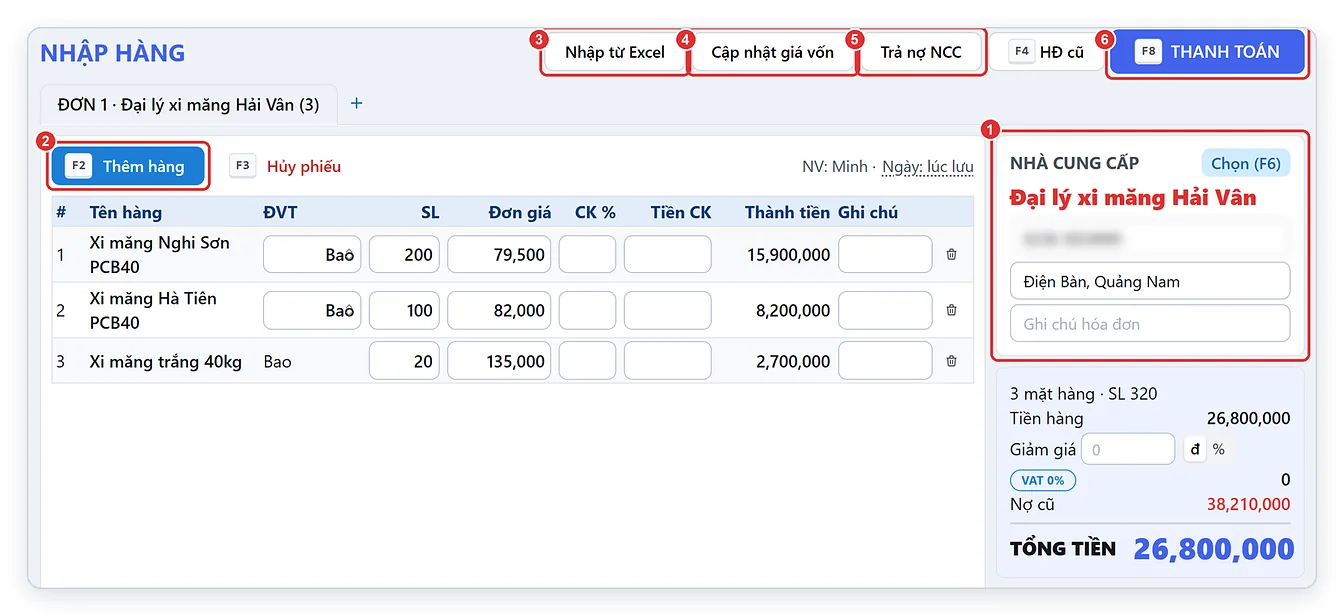The height and width of the screenshot is (616, 1344).
Task: Click old debt amount 38,210,000
Action: 1248,504
